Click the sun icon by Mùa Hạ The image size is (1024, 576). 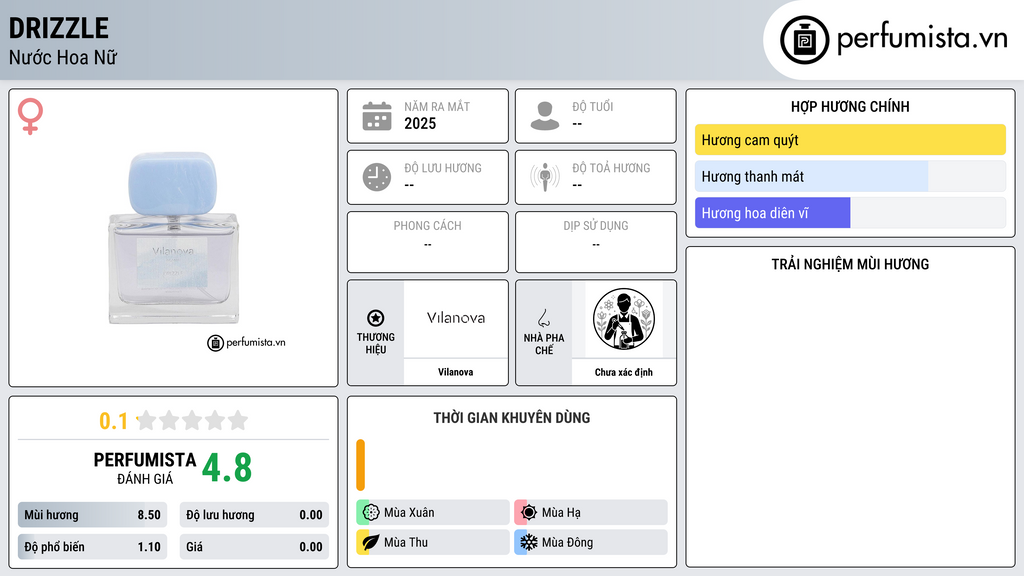(529, 513)
